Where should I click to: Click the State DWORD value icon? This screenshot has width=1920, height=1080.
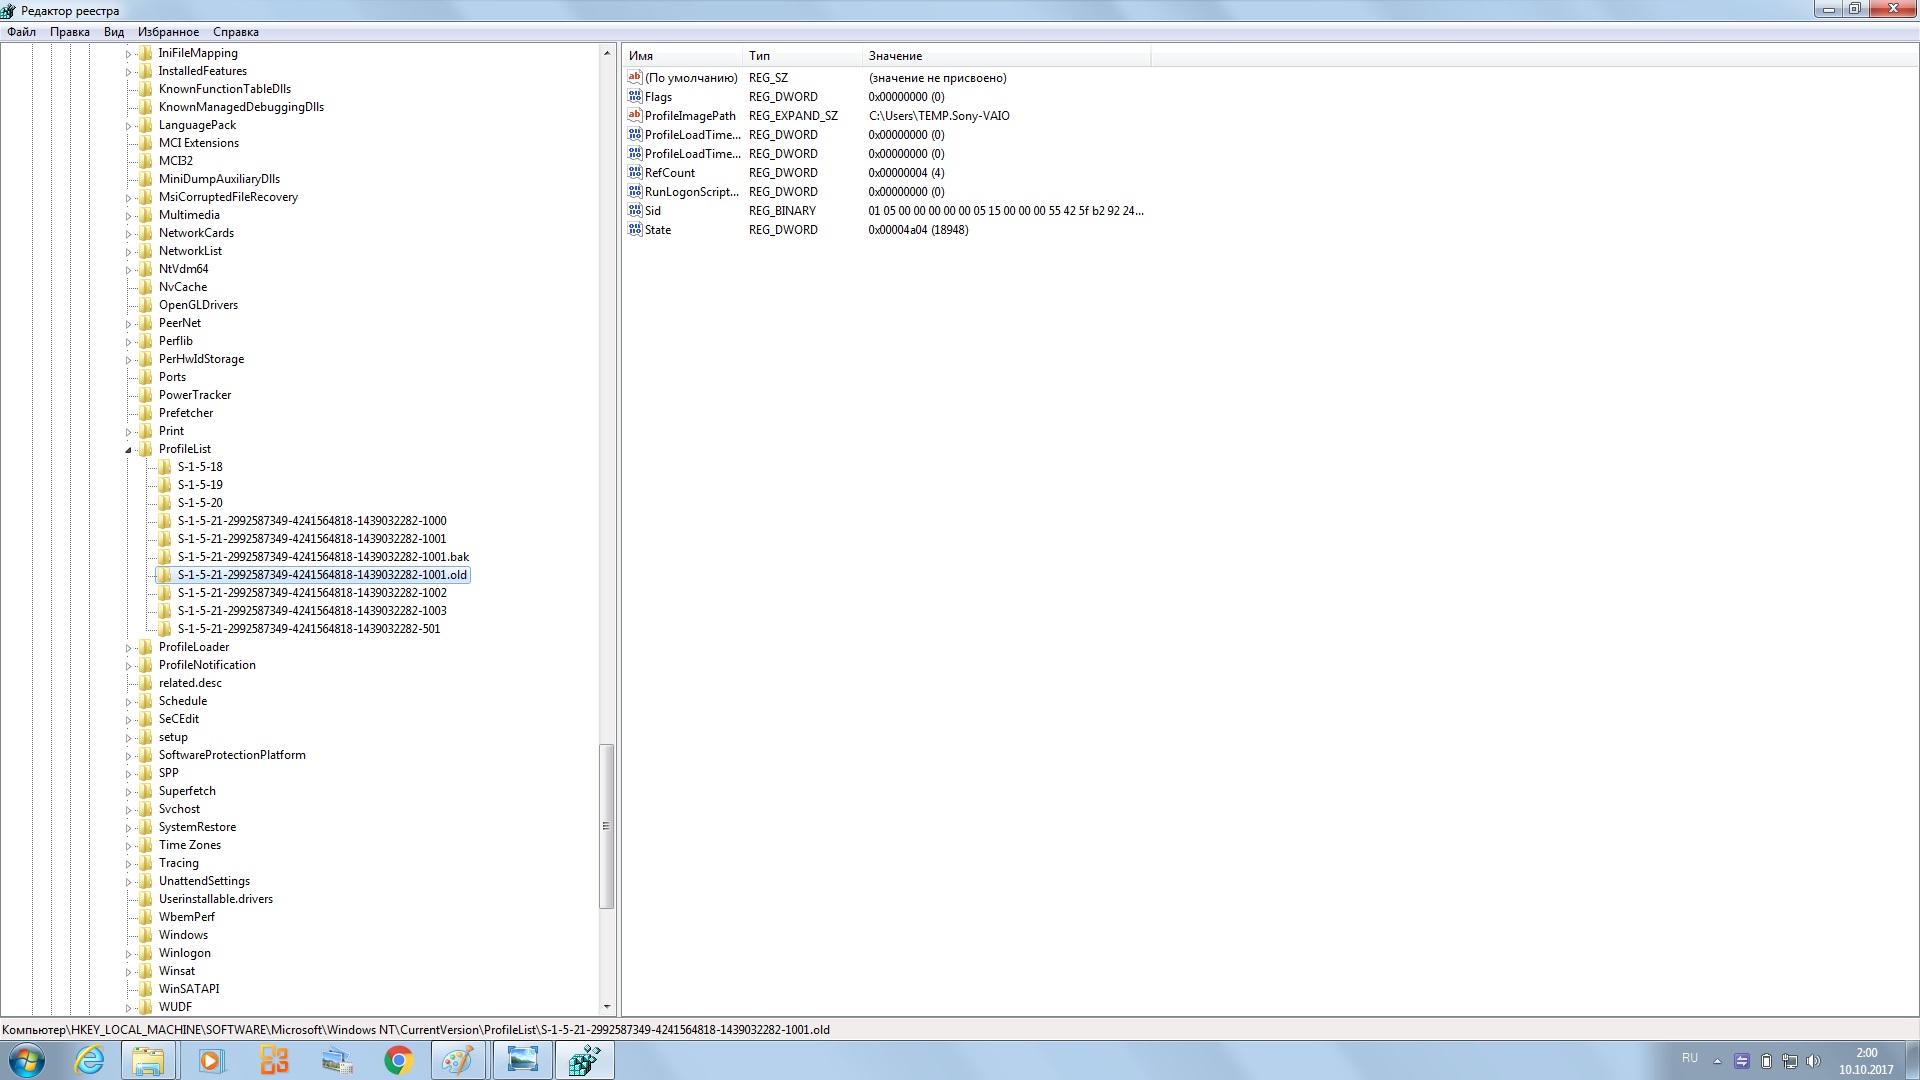(634, 230)
